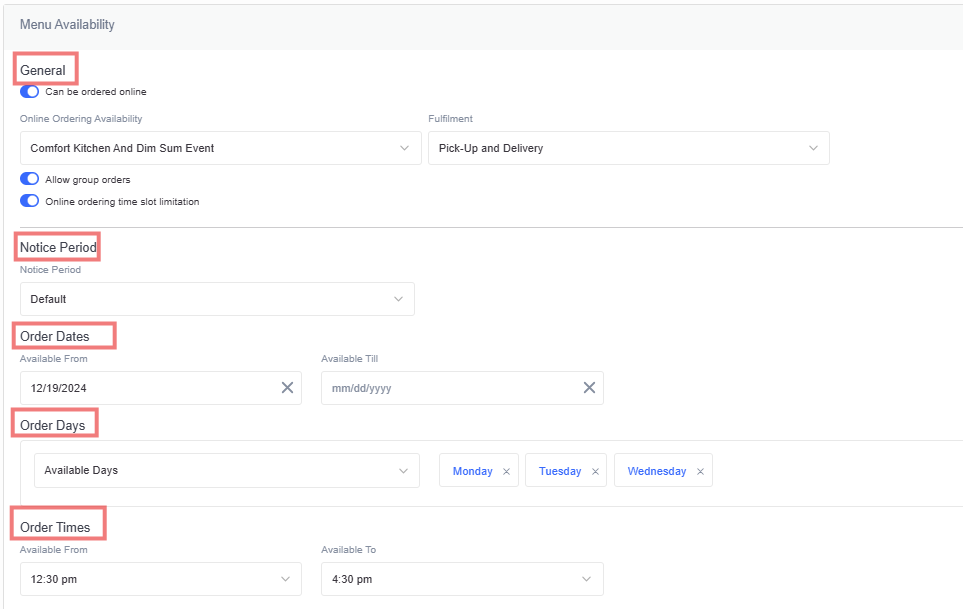The width and height of the screenshot is (963, 609).
Task: Clear the Available From date 12/19/2024
Action: 287,388
